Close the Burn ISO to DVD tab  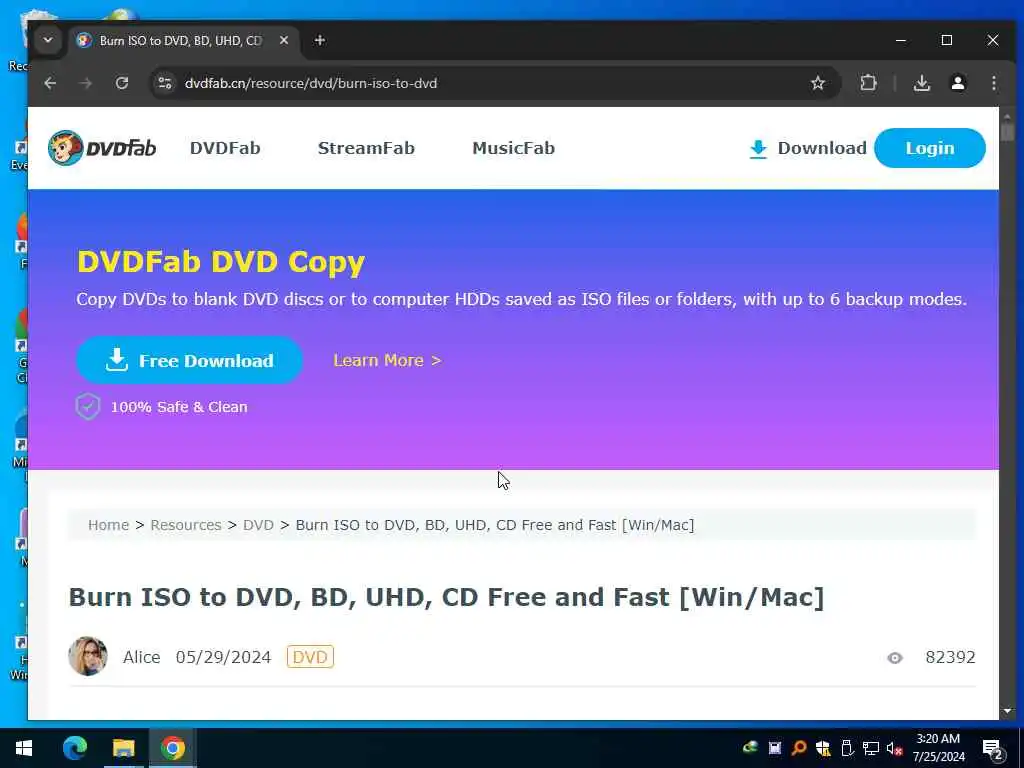pos(284,40)
